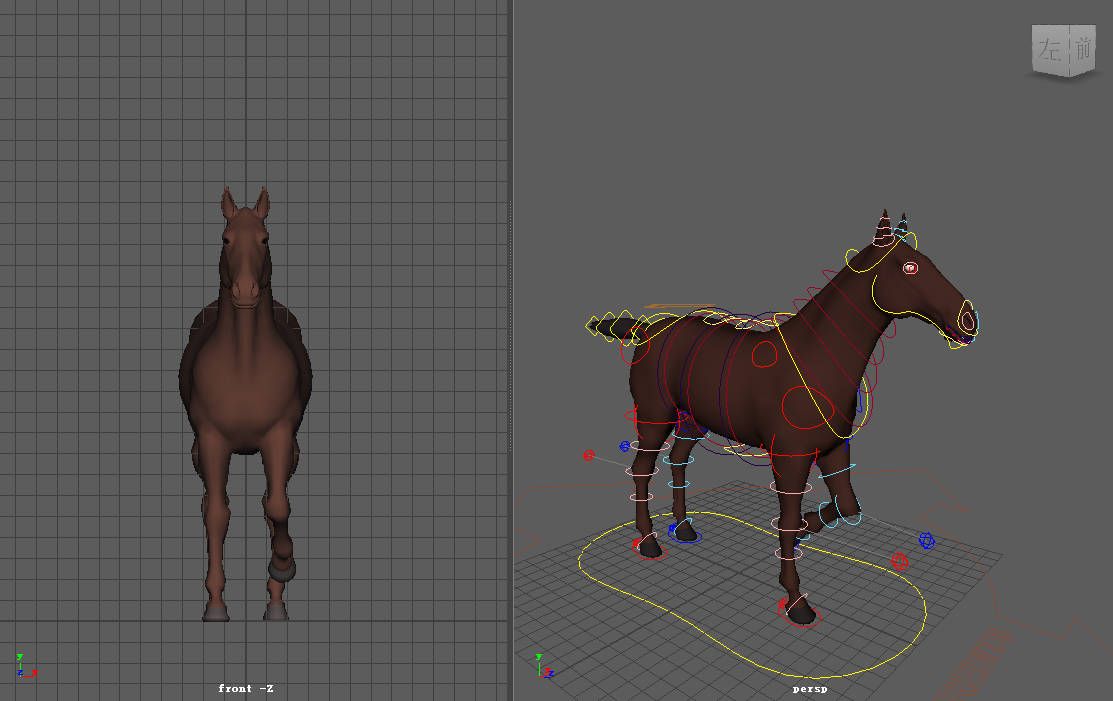The image size is (1113, 701).
Task: Select the muzzle control ring on horse's nose
Action: coord(966,320)
